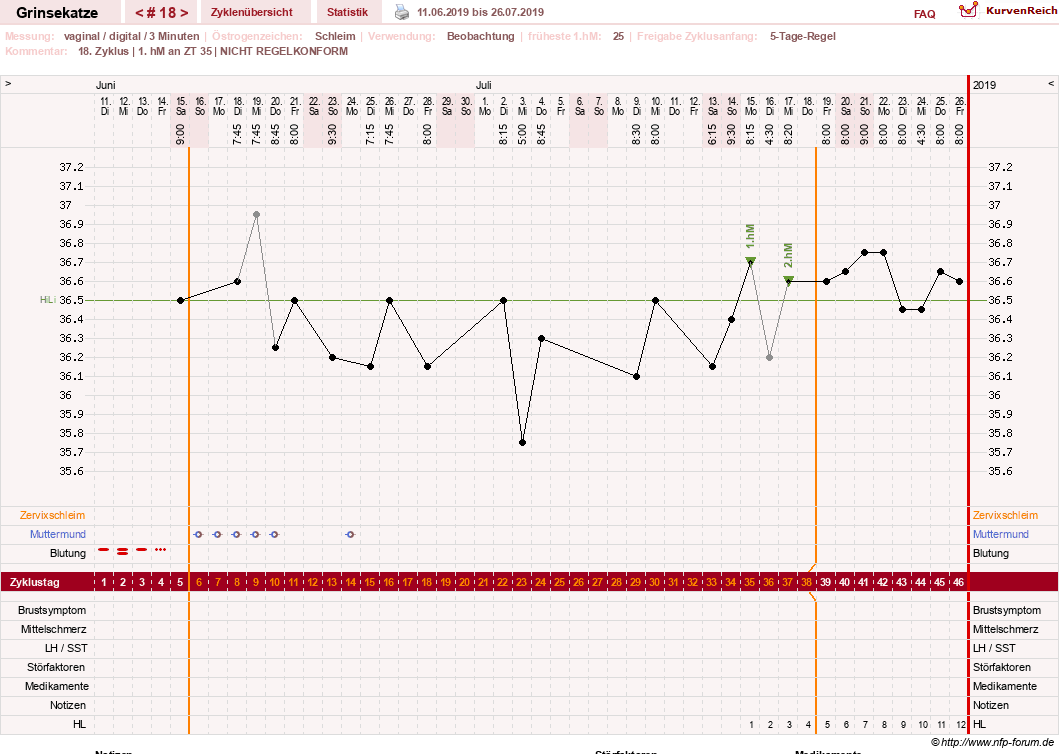Viewport: 1059px width, 754px height.
Task: Click the date range 11.06.2019 bis 26.07.2019
Action: pos(480,12)
